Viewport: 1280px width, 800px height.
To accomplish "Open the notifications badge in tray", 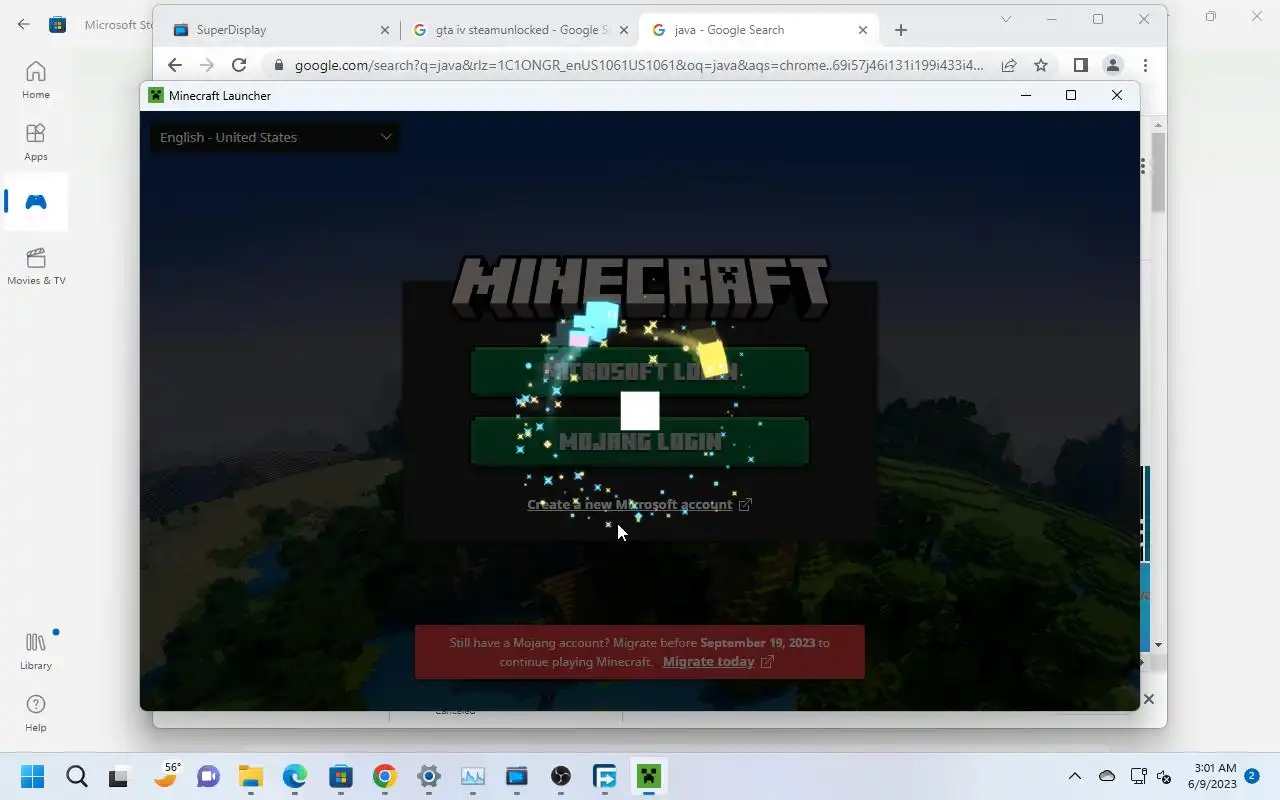I will 1252,775.
